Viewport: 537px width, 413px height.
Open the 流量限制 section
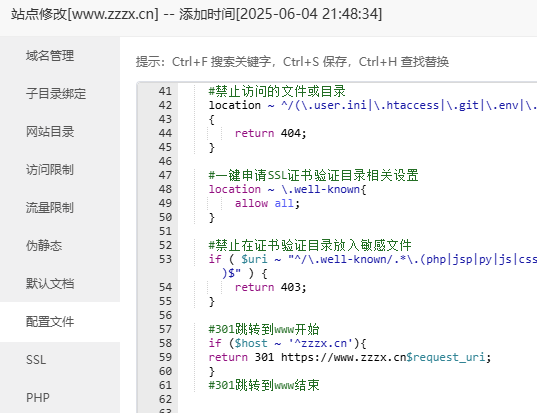50,208
